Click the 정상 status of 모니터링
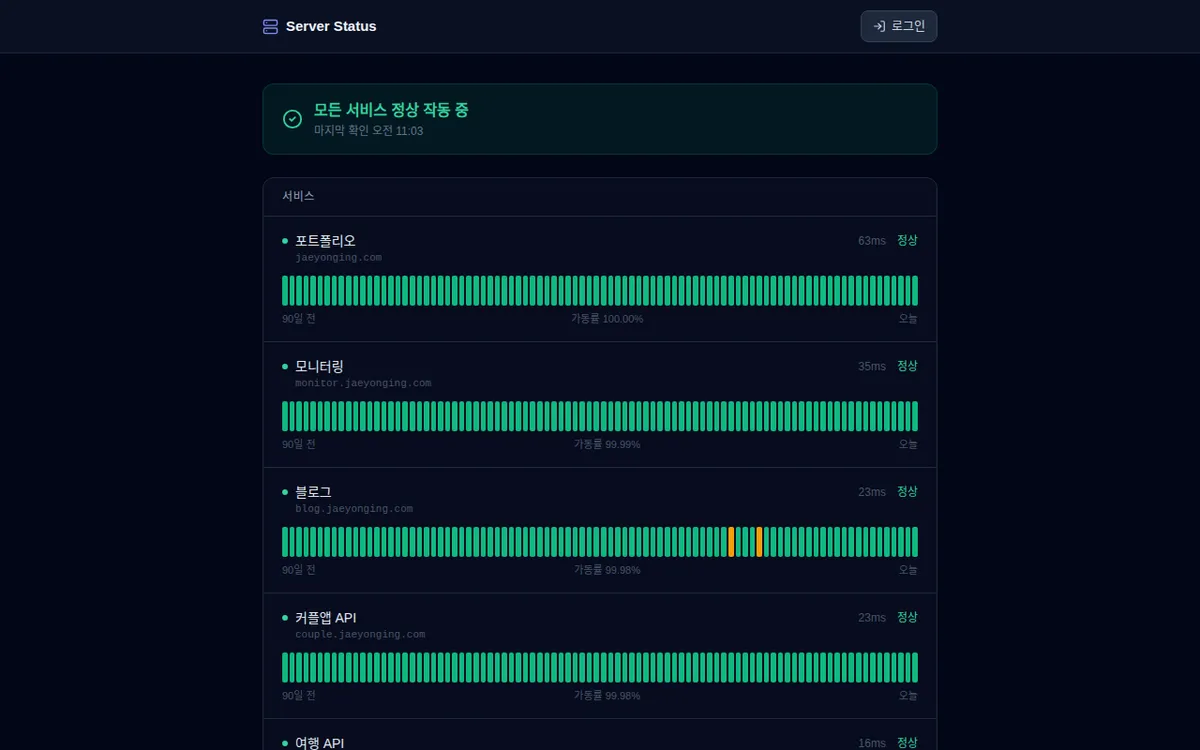 (x=907, y=366)
